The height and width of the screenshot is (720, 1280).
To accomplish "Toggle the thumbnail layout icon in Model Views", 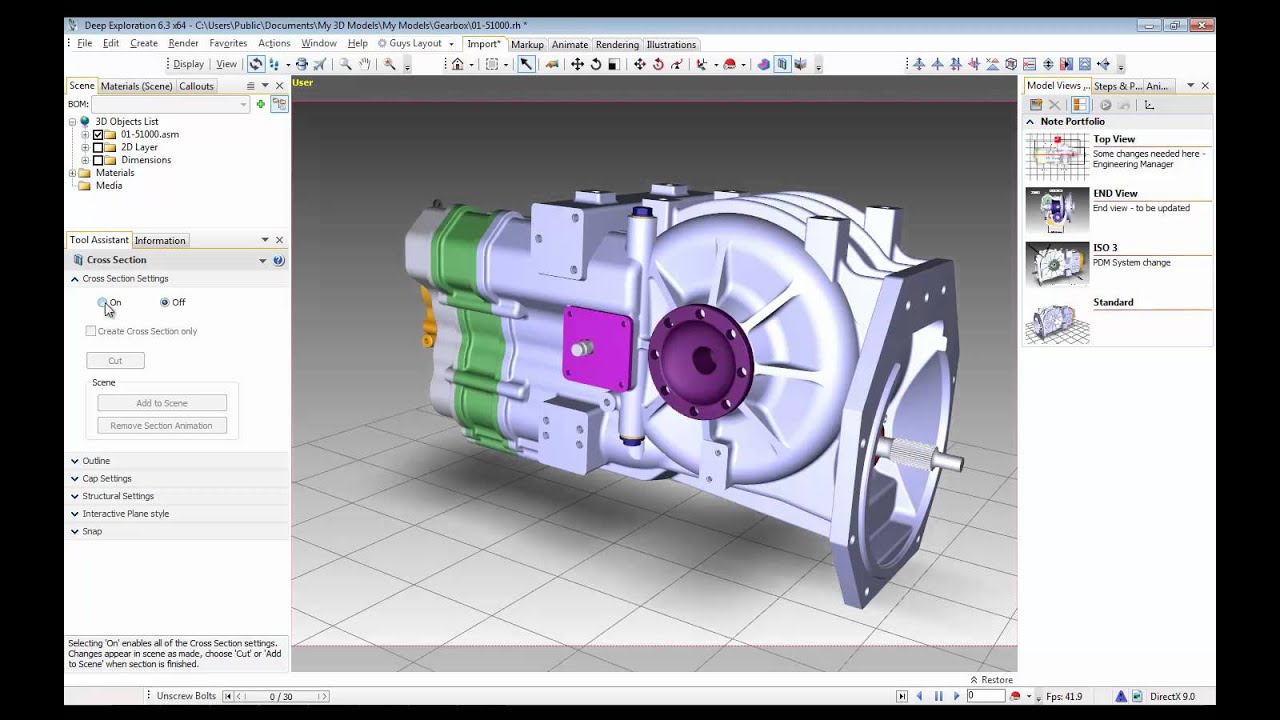I will (1080, 105).
